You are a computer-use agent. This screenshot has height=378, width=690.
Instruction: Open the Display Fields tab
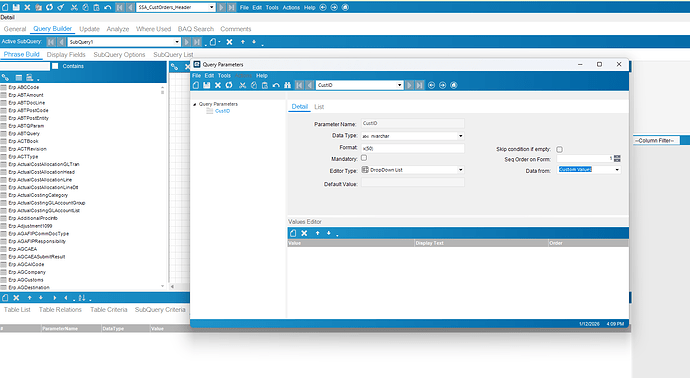[66, 55]
